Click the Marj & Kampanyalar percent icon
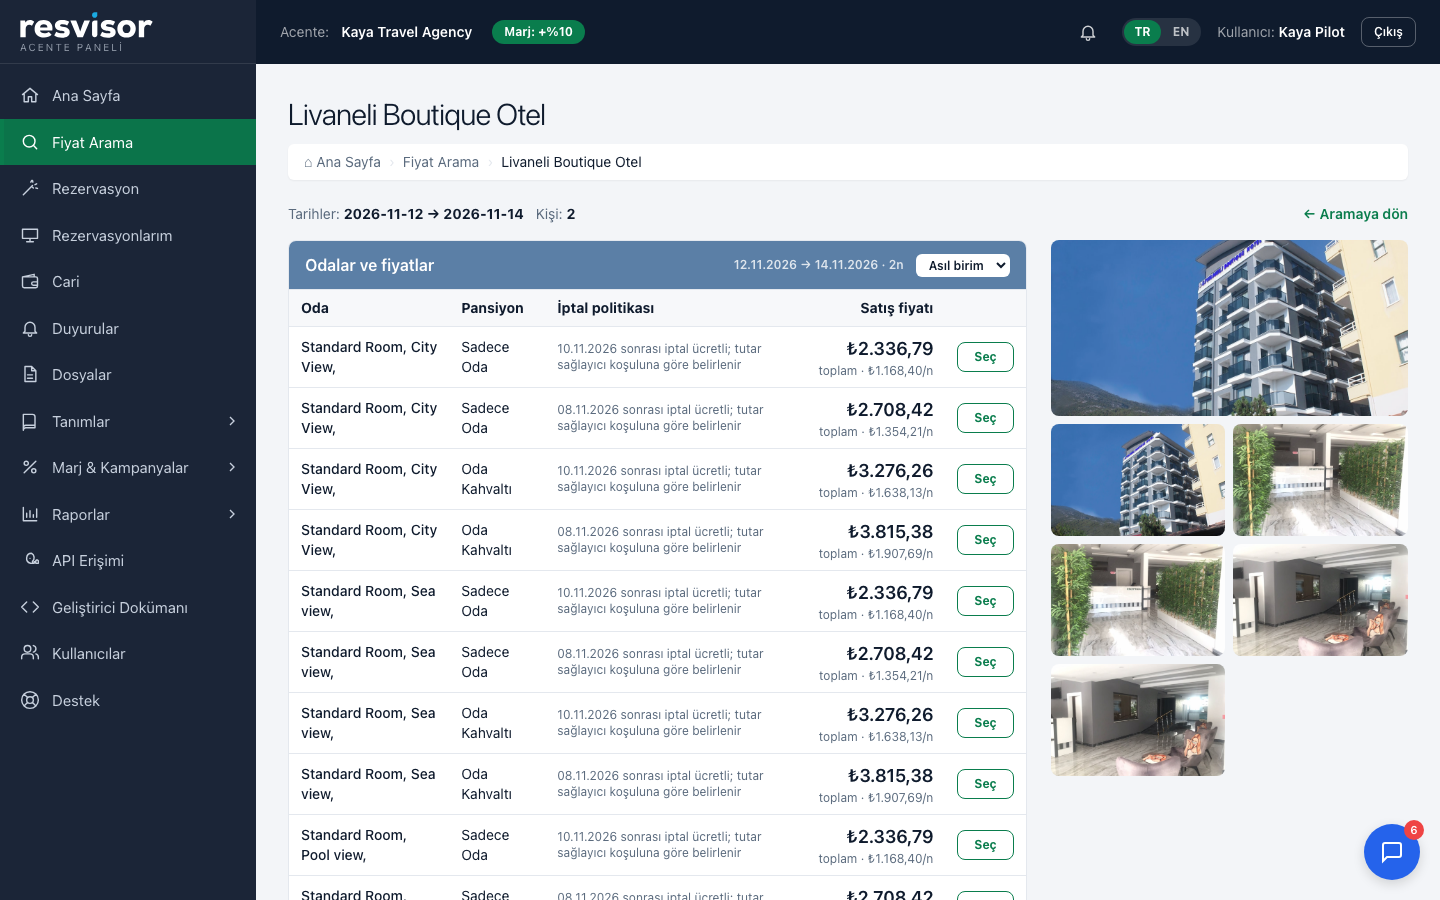The image size is (1440, 900). [30, 467]
